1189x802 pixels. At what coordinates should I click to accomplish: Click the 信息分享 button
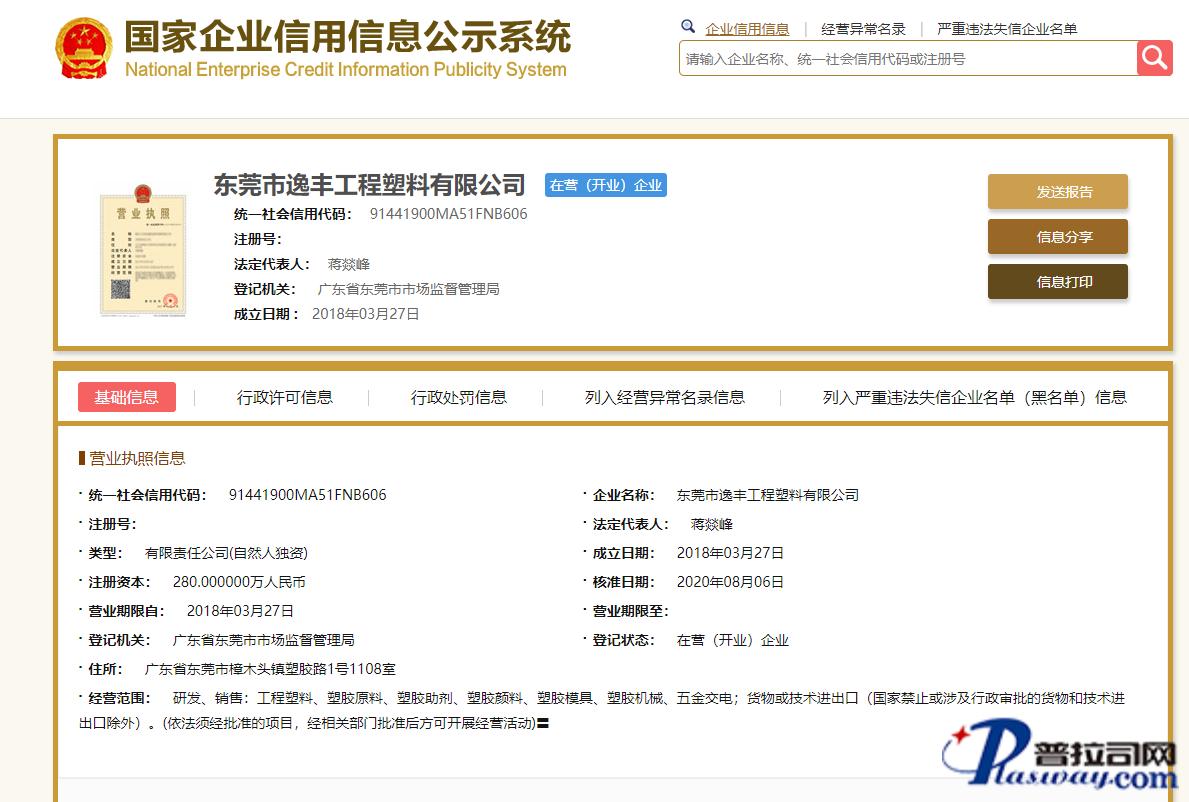1057,237
